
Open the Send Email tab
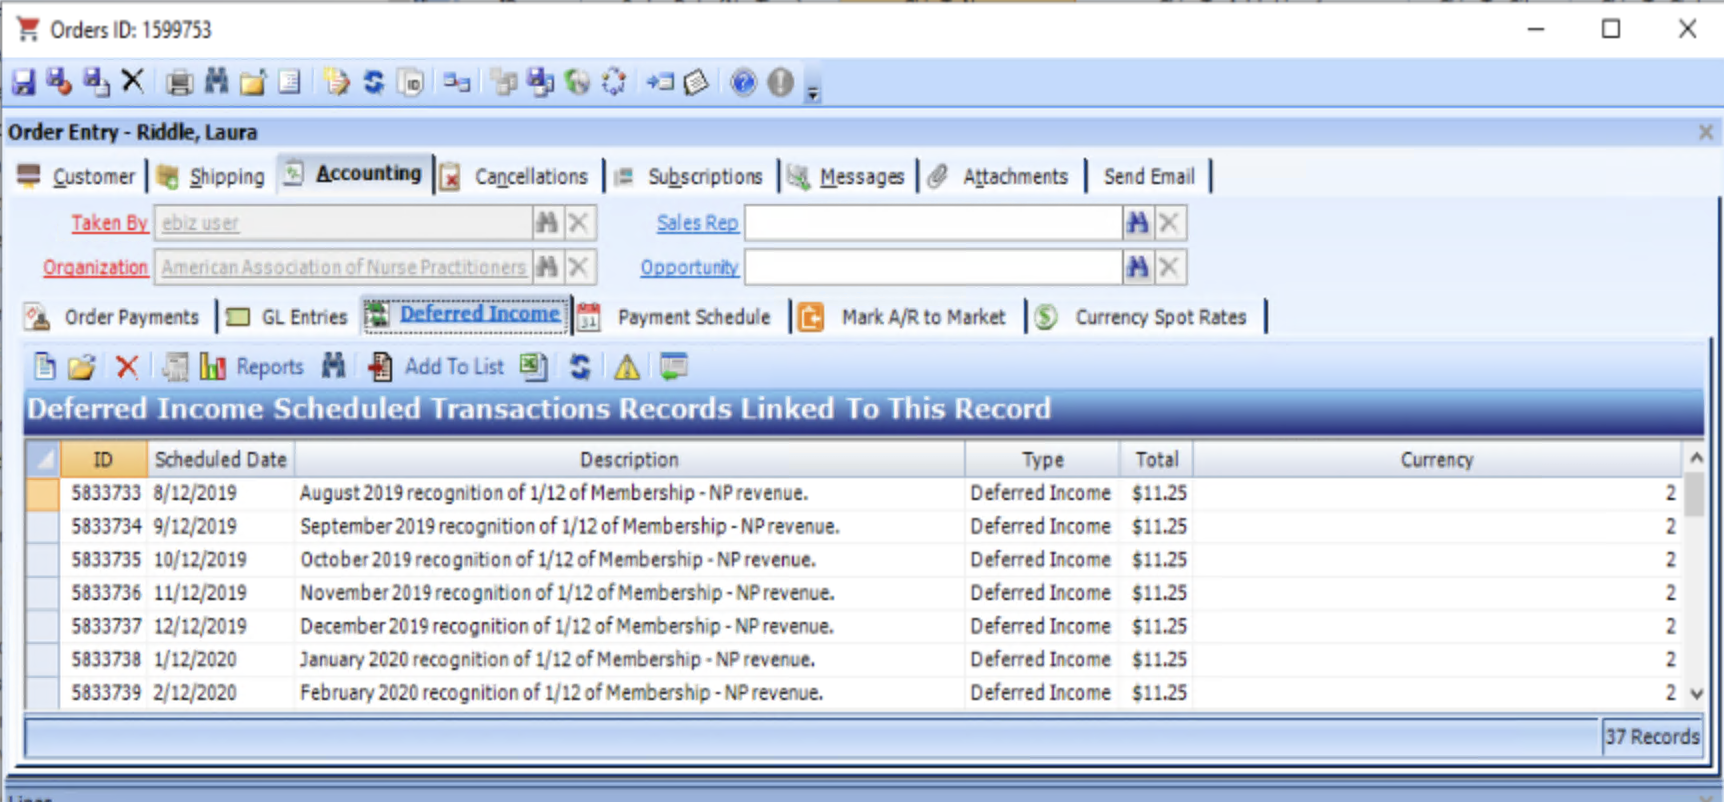click(1149, 176)
